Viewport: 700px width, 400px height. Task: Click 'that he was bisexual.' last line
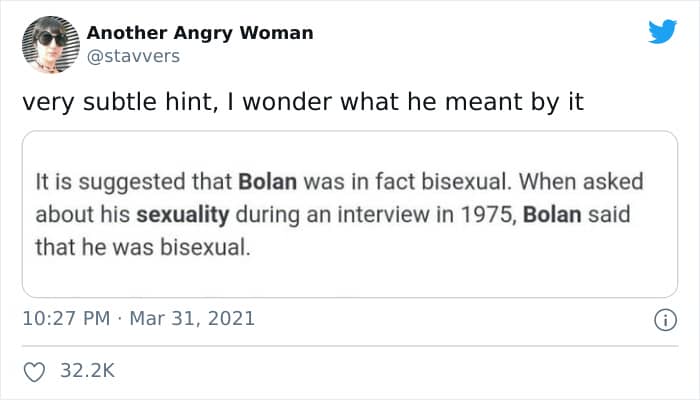tap(138, 246)
